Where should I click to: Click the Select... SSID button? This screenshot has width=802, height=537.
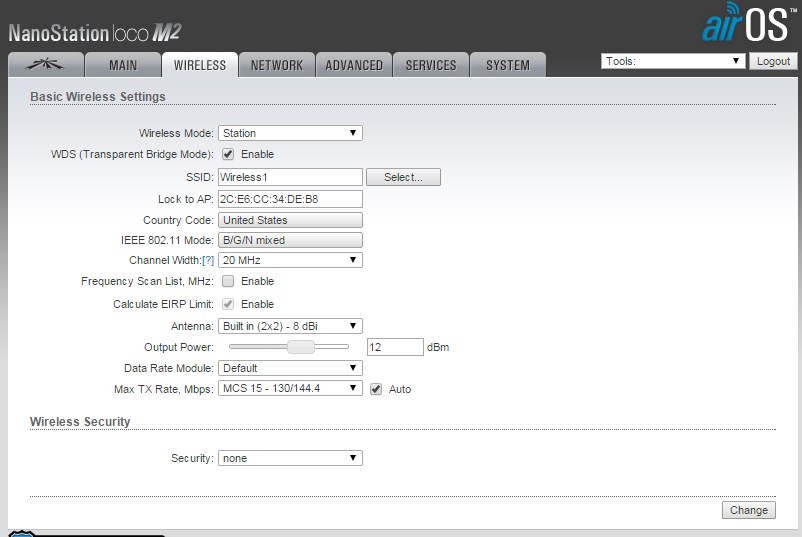403,177
